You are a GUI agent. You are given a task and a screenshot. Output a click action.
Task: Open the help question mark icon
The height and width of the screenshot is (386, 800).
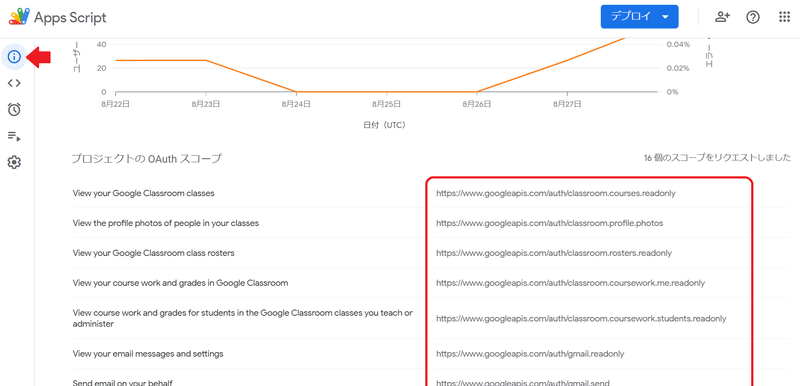(x=753, y=17)
